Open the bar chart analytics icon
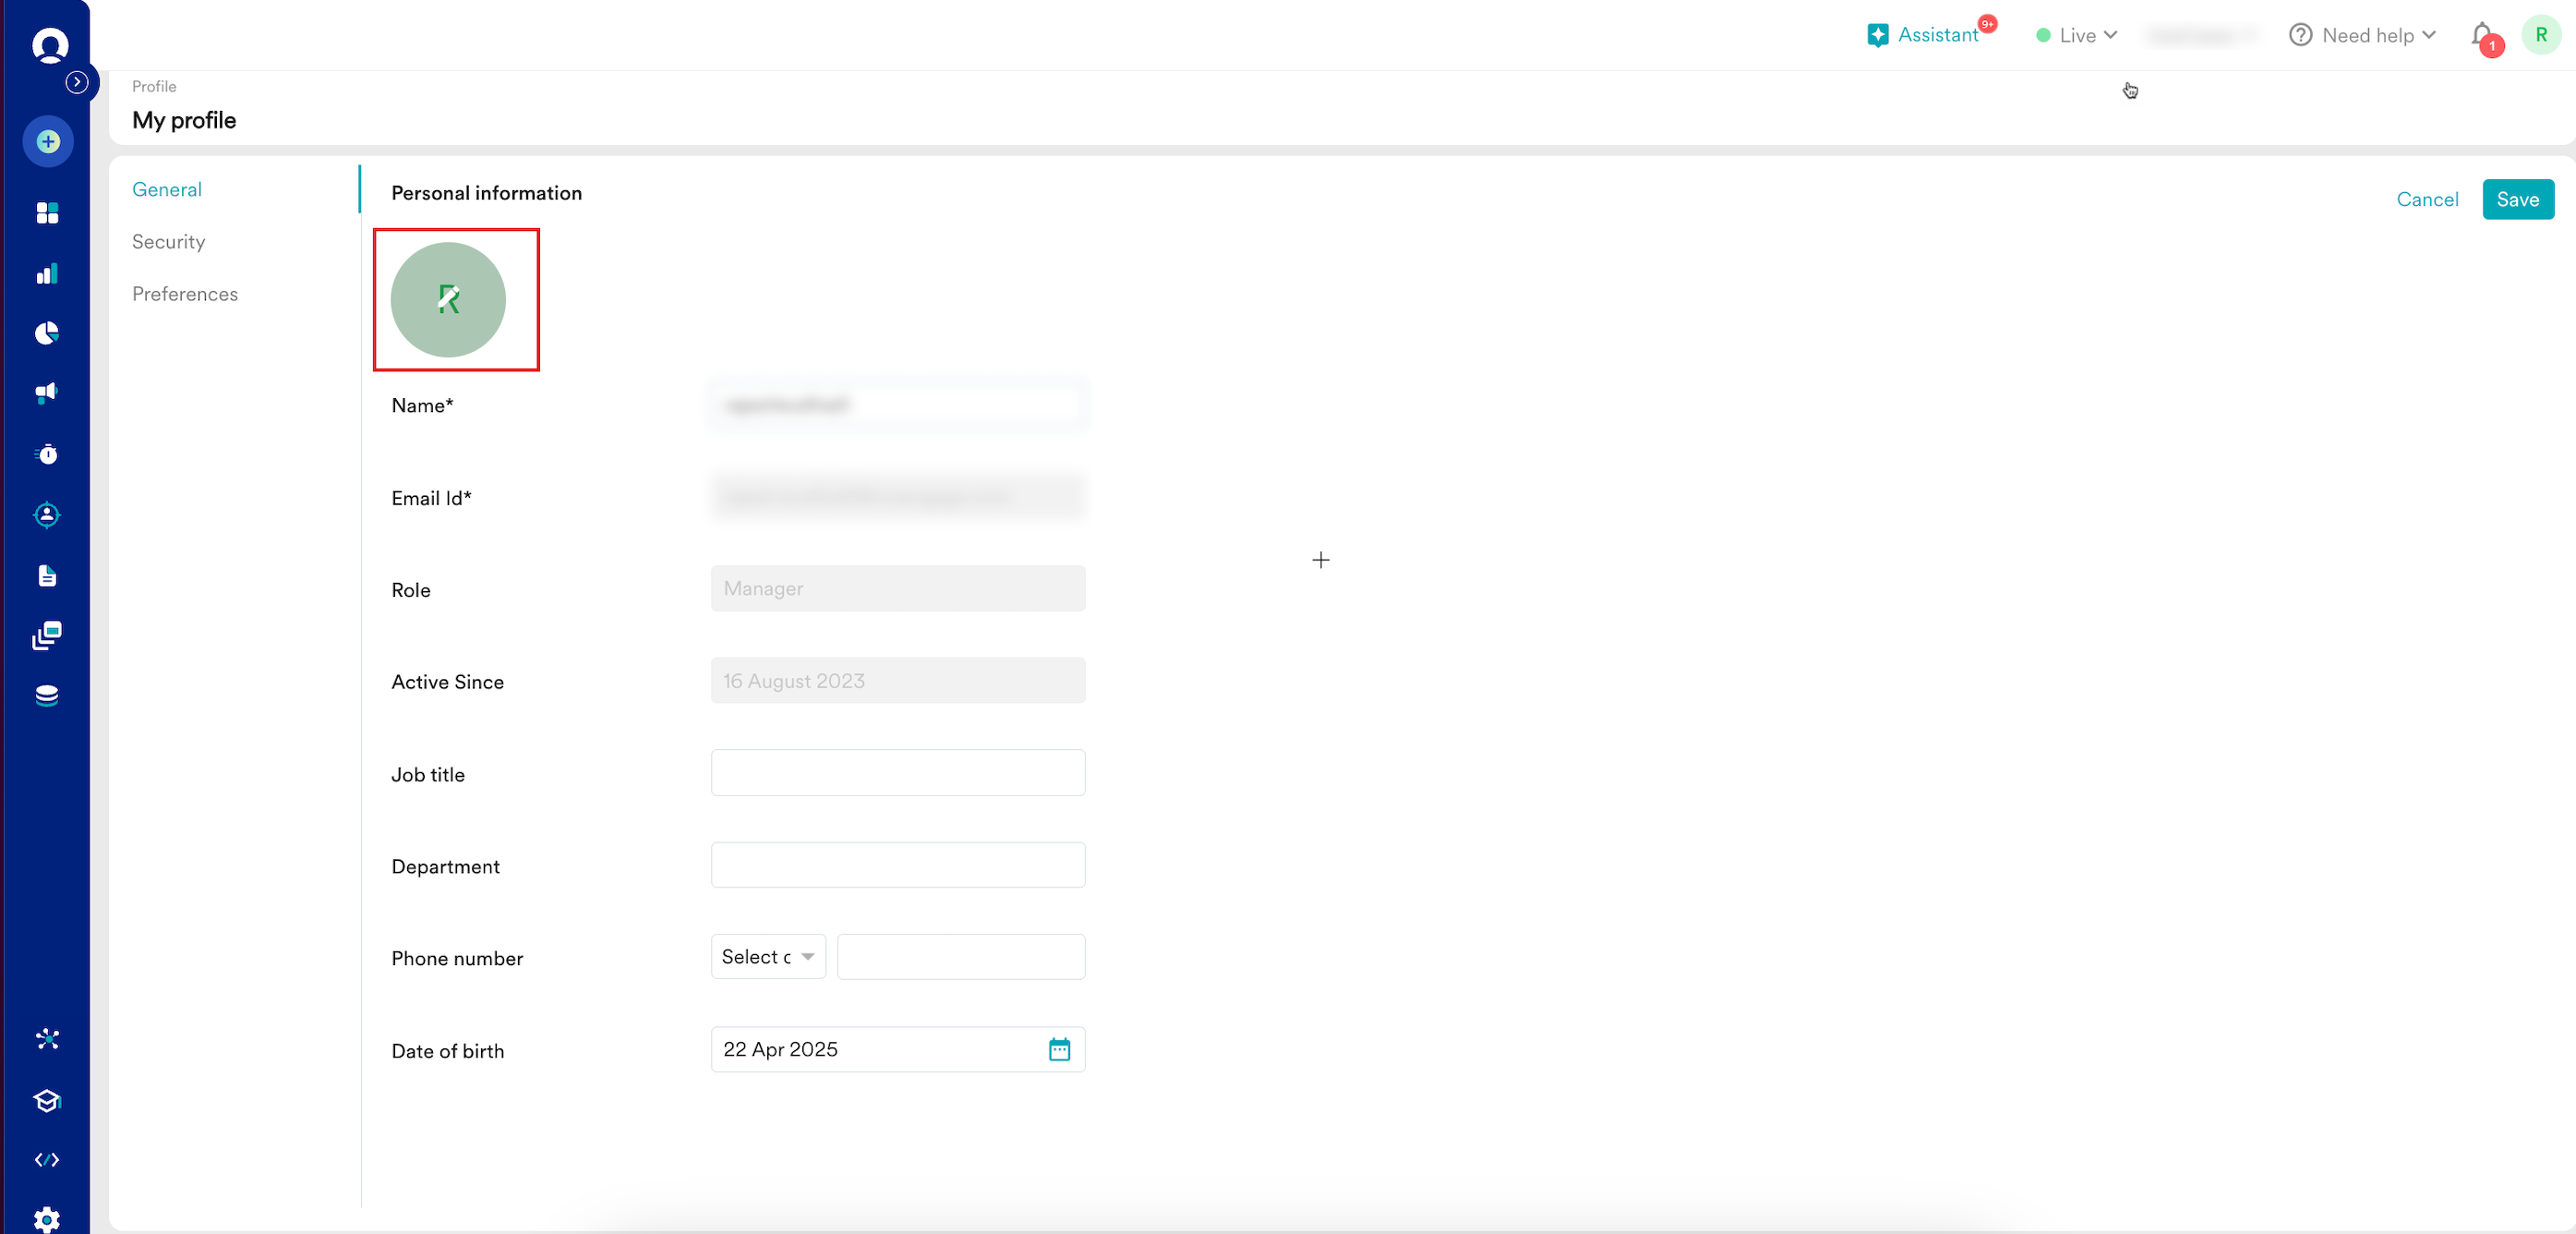Viewport: 2576px width, 1234px height. tap(47, 274)
